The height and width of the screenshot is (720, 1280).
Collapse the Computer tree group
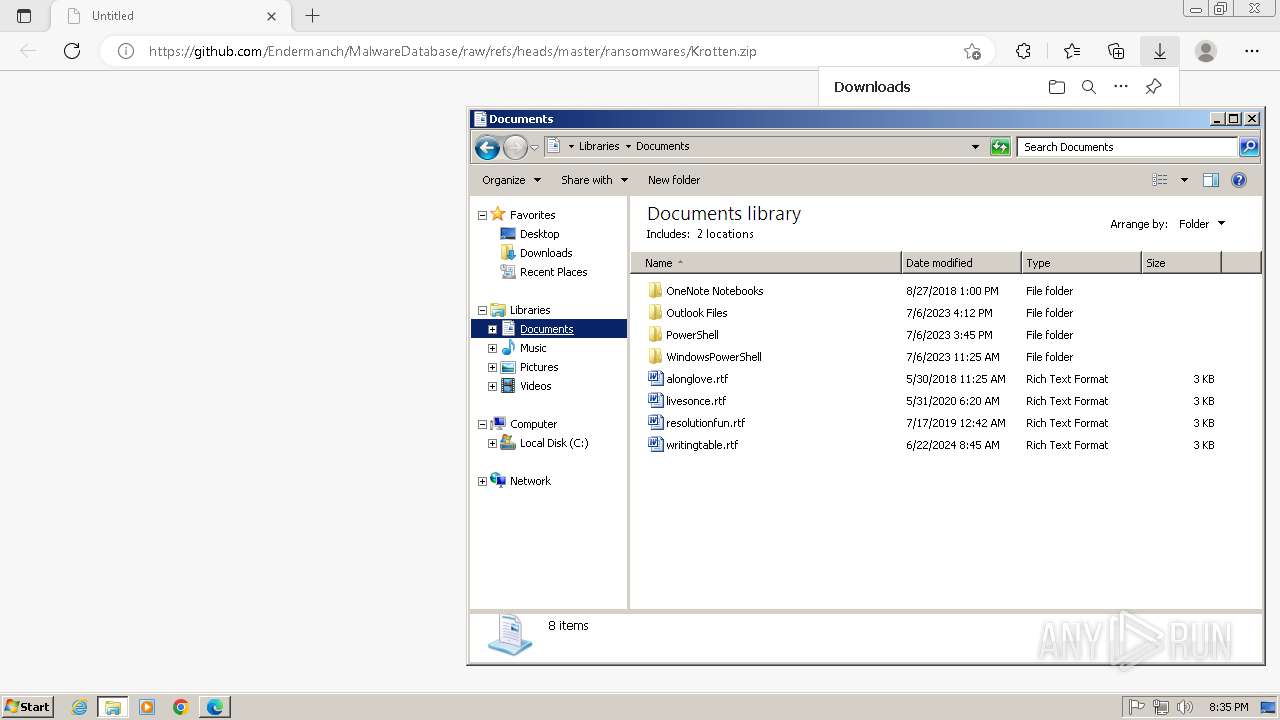point(482,424)
